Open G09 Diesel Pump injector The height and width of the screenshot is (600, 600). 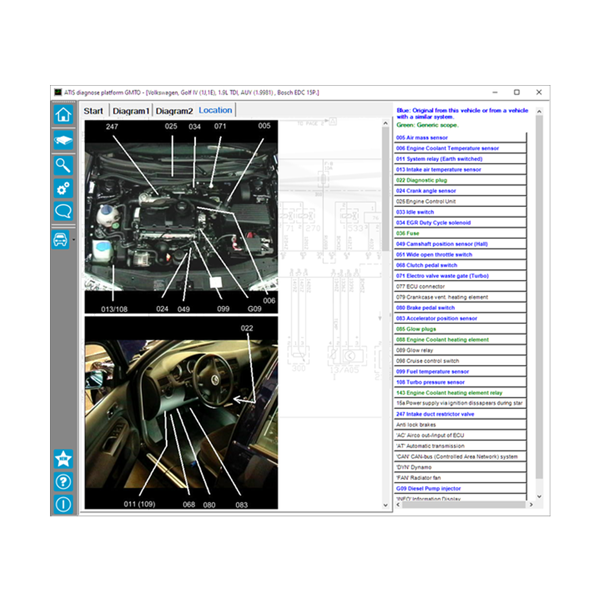[460, 489]
